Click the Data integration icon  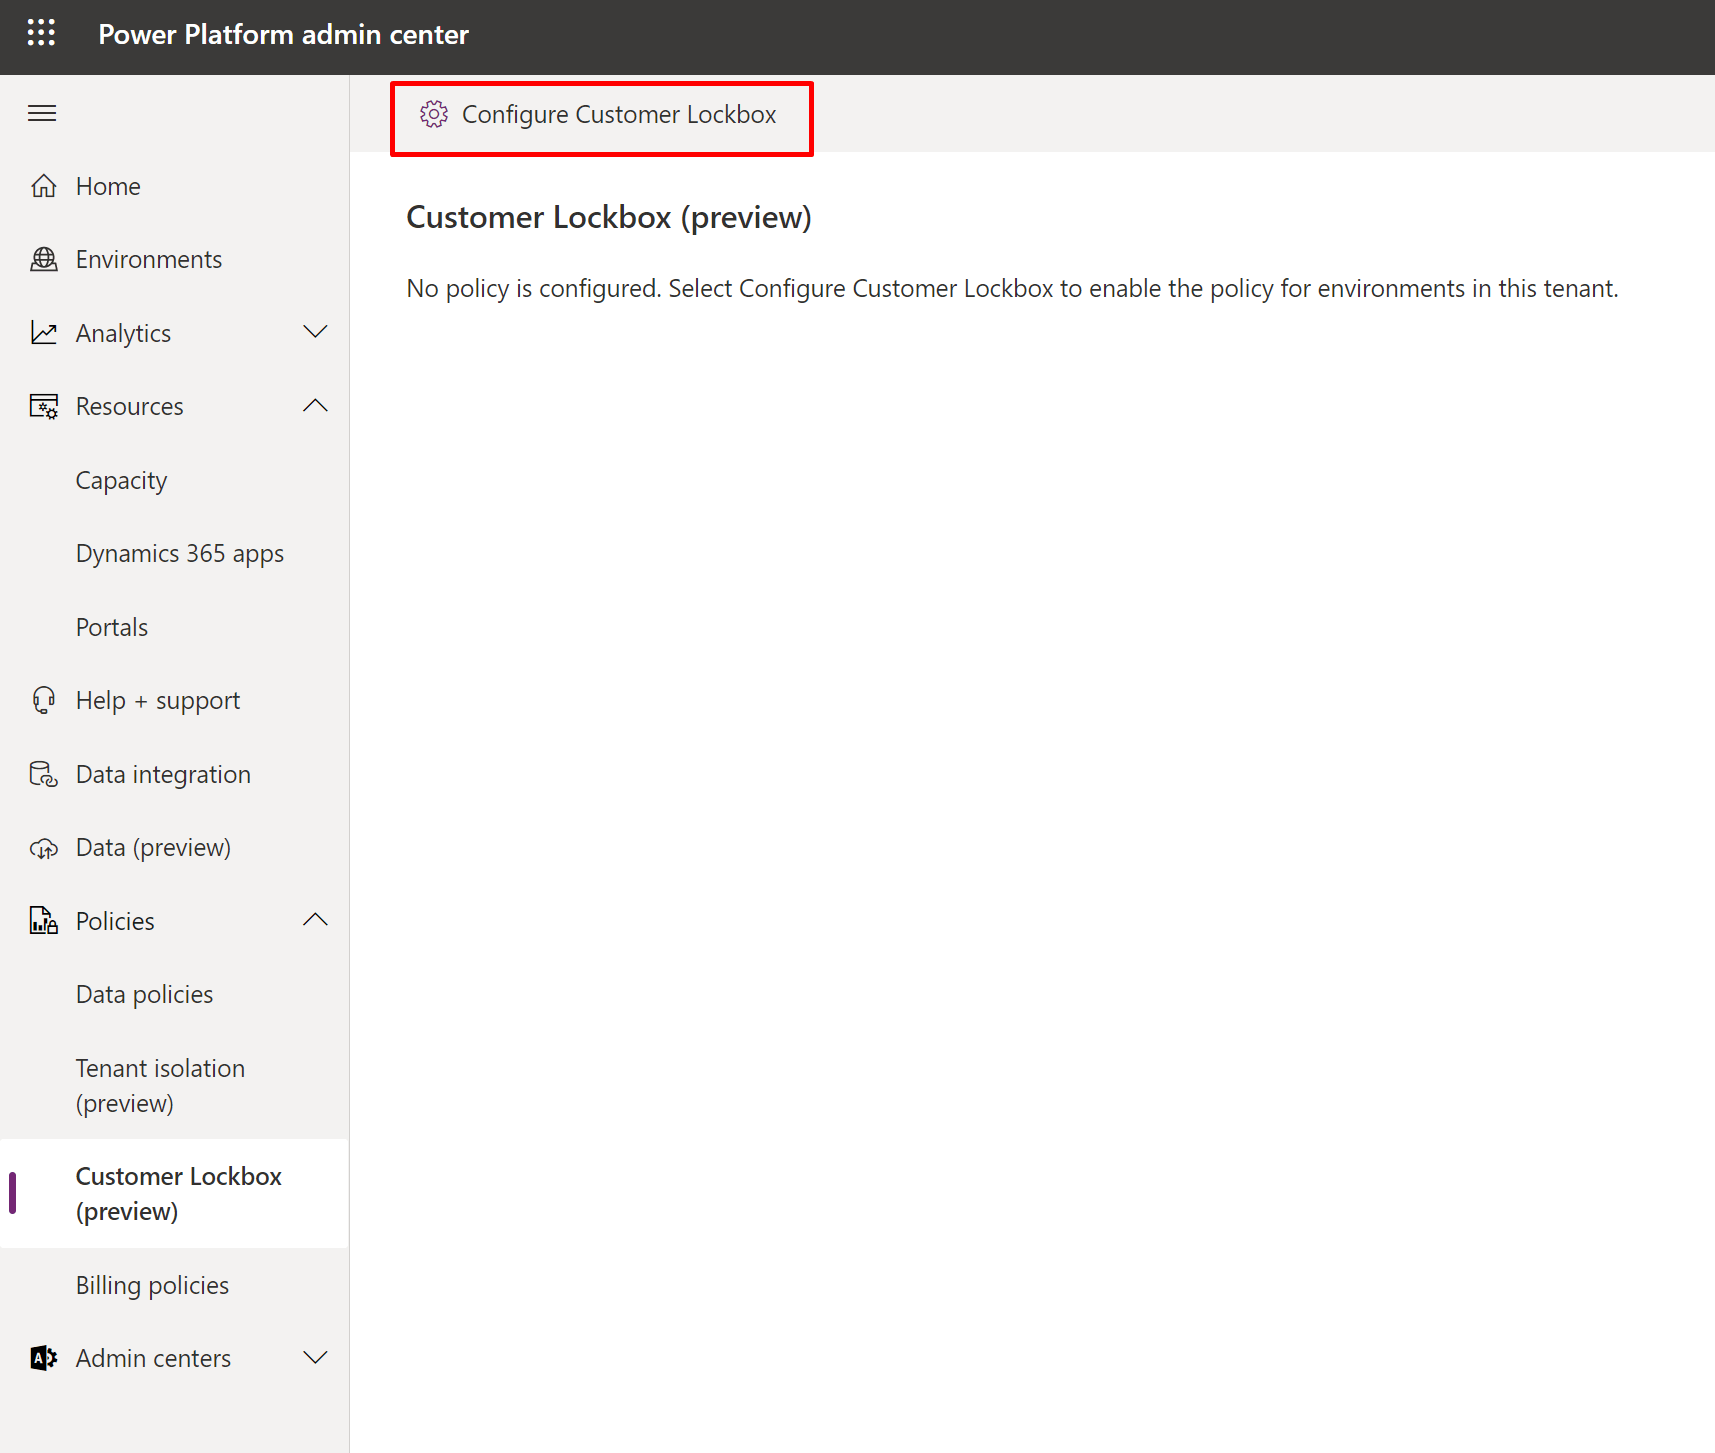coord(44,773)
